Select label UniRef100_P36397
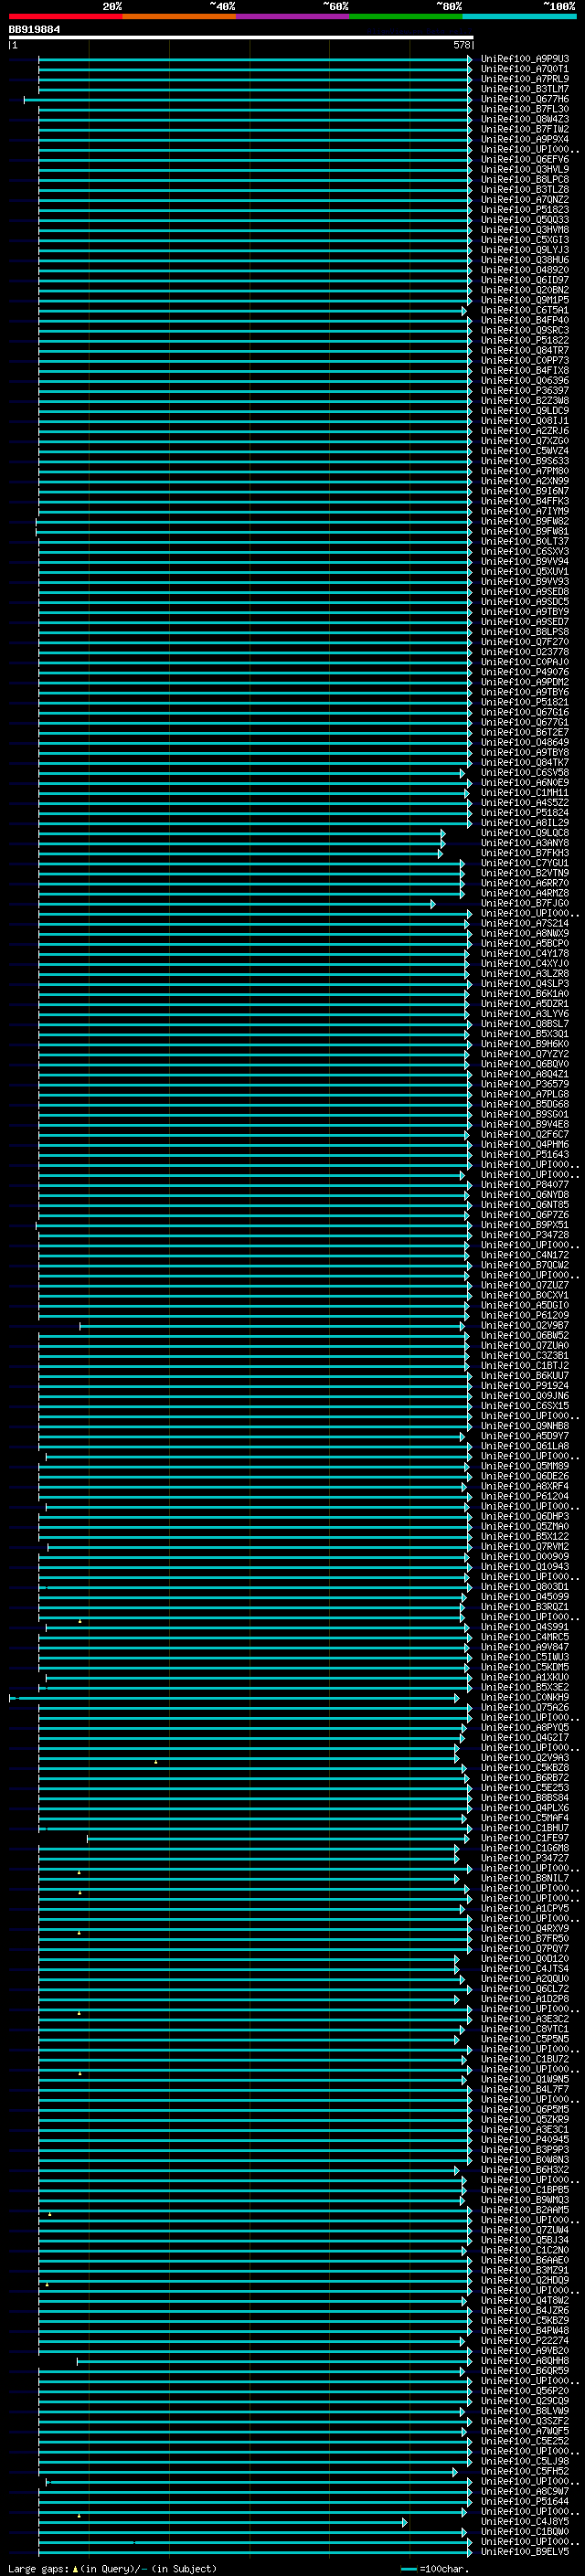Viewport: 585px width, 2576px height. pos(525,391)
